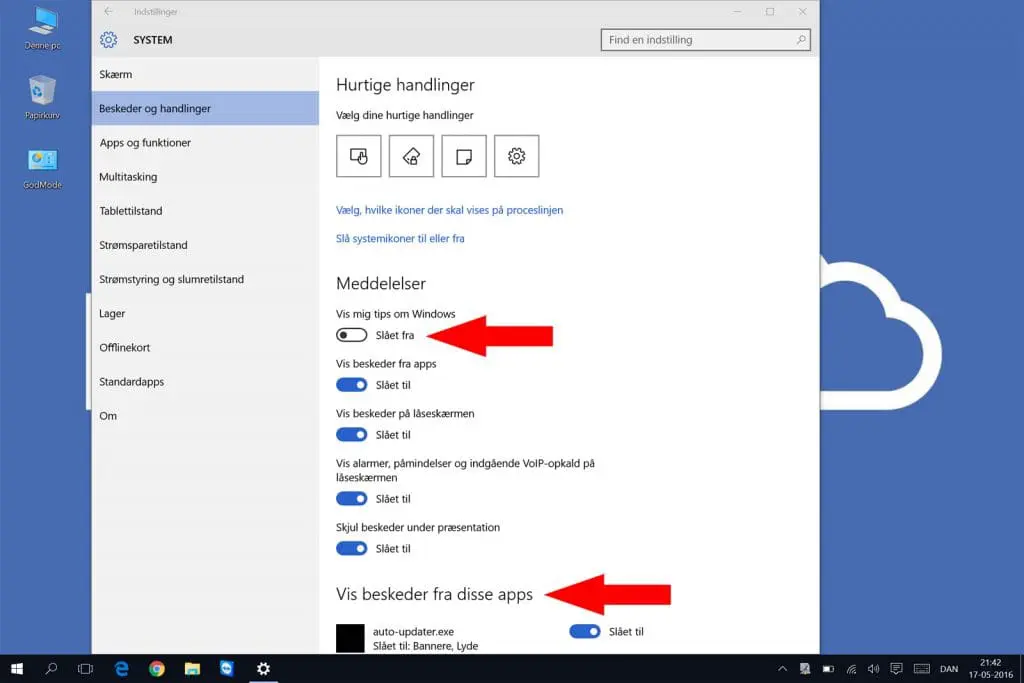The width and height of the screenshot is (1024, 683).
Task: Click the Wi-Fi icon in the taskbar
Action: coord(850,669)
